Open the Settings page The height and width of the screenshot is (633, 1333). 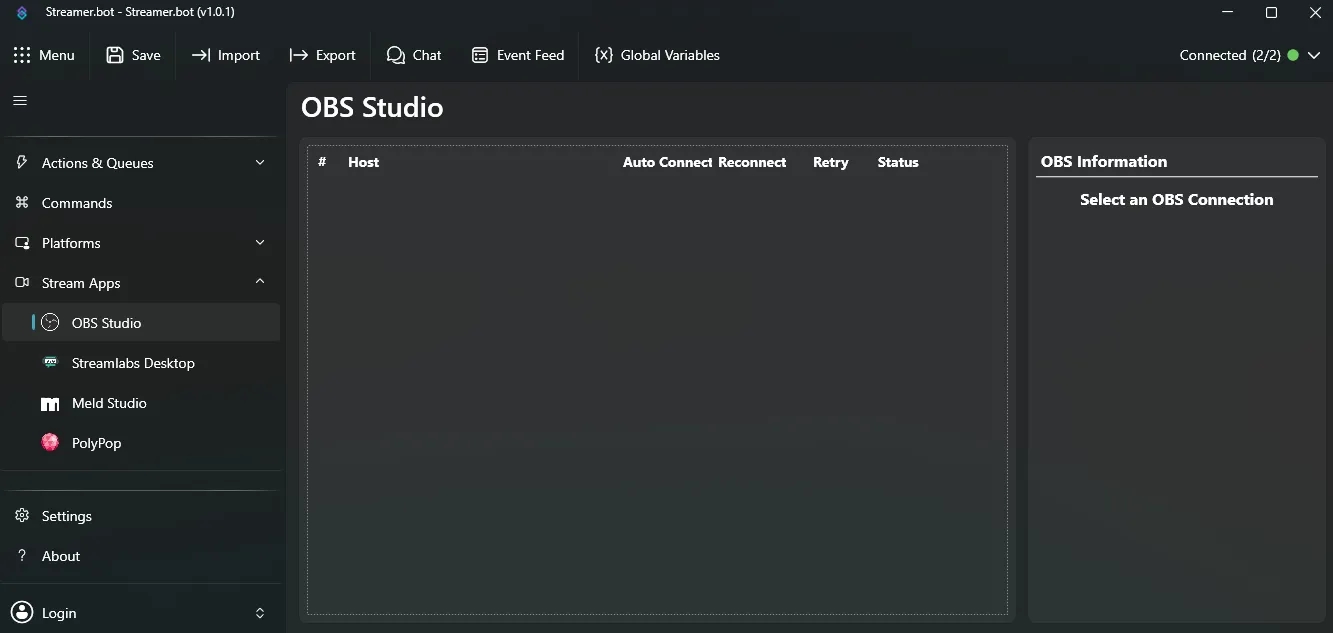67,516
